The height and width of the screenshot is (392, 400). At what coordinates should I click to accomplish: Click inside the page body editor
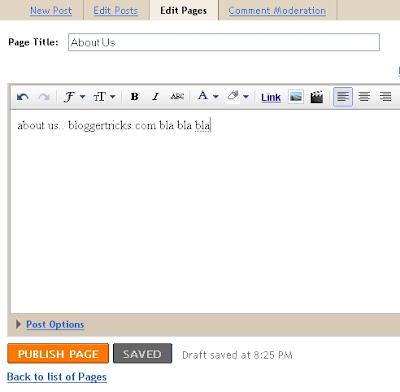pyautogui.click(x=205, y=212)
